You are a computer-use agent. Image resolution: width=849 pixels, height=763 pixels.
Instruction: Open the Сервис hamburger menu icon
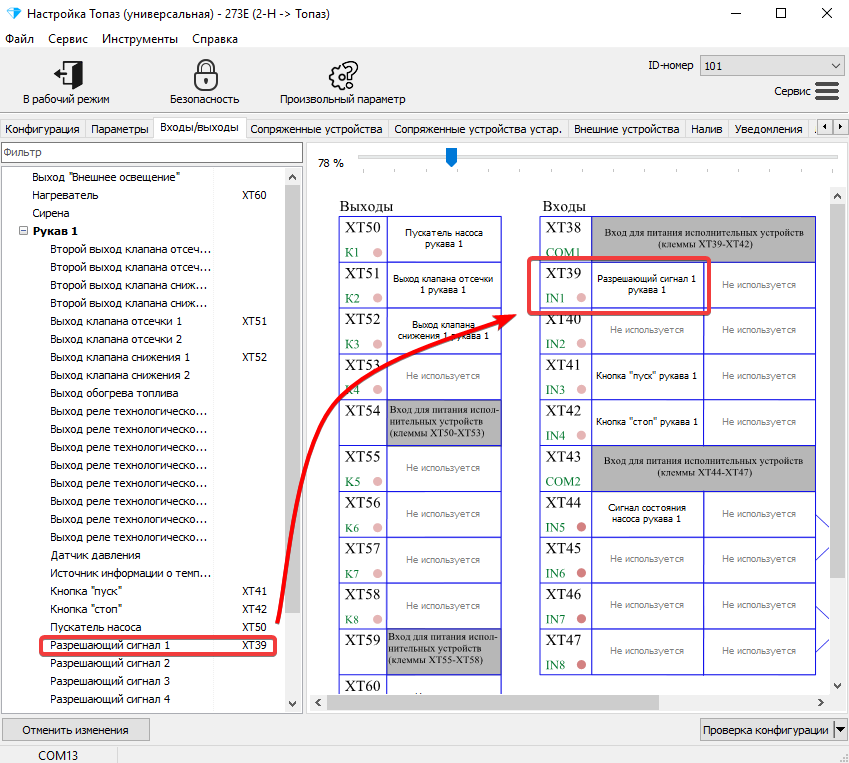(827, 91)
